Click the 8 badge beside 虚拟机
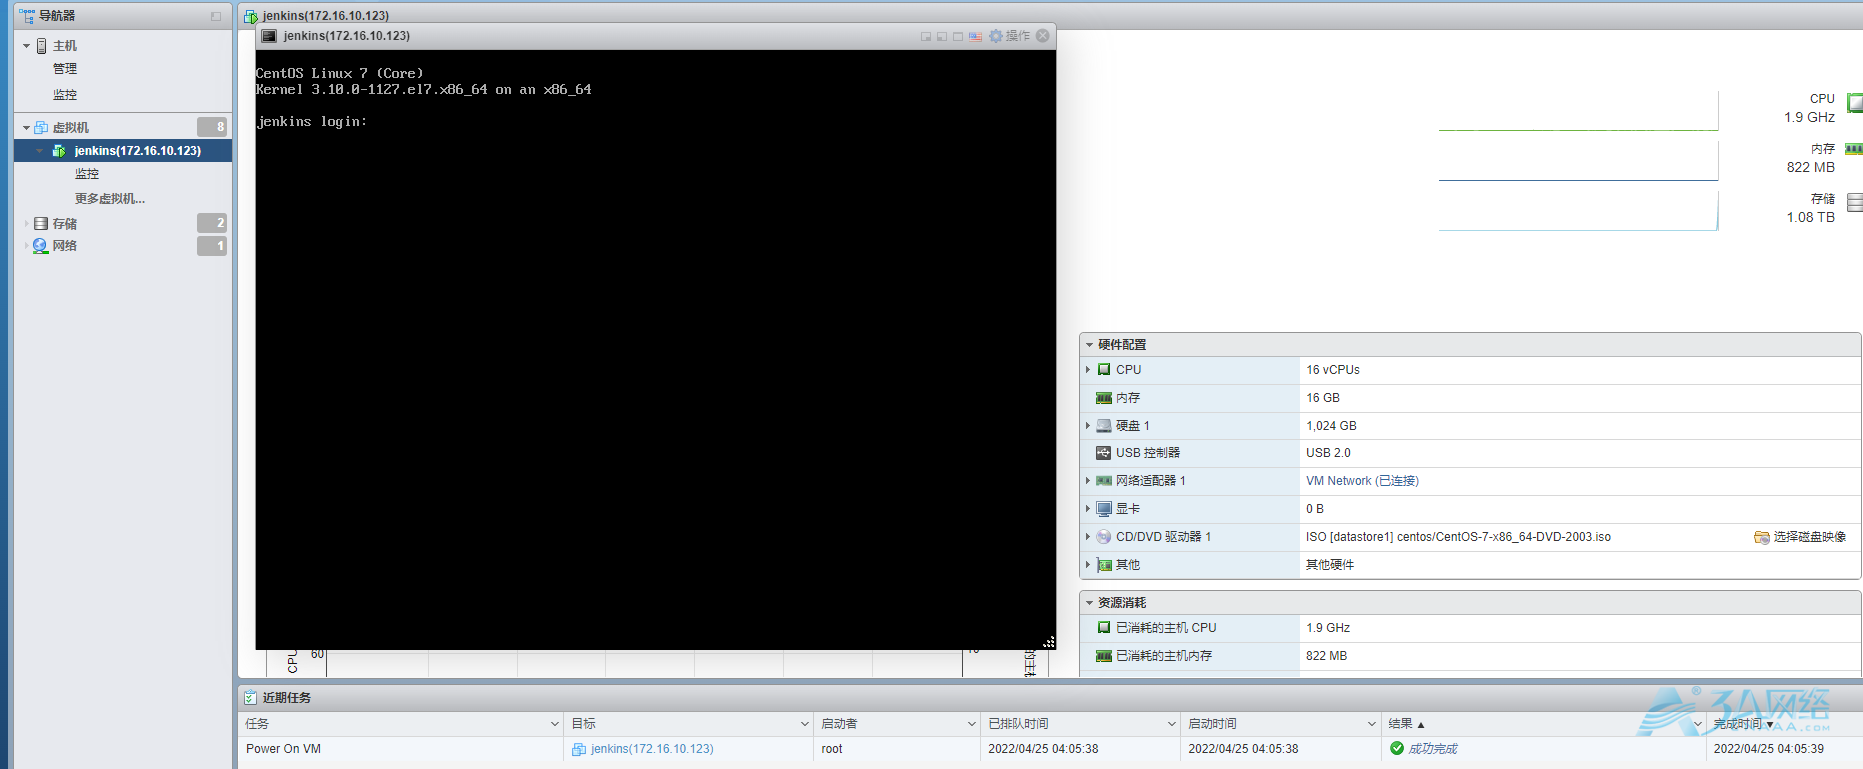The width and height of the screenshot is (1863, 769). pos(212,127)
